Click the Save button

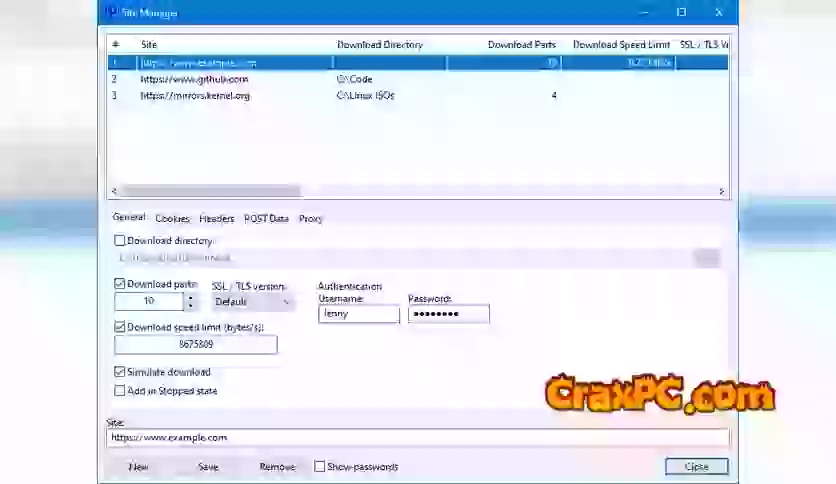tap(208, 467)
